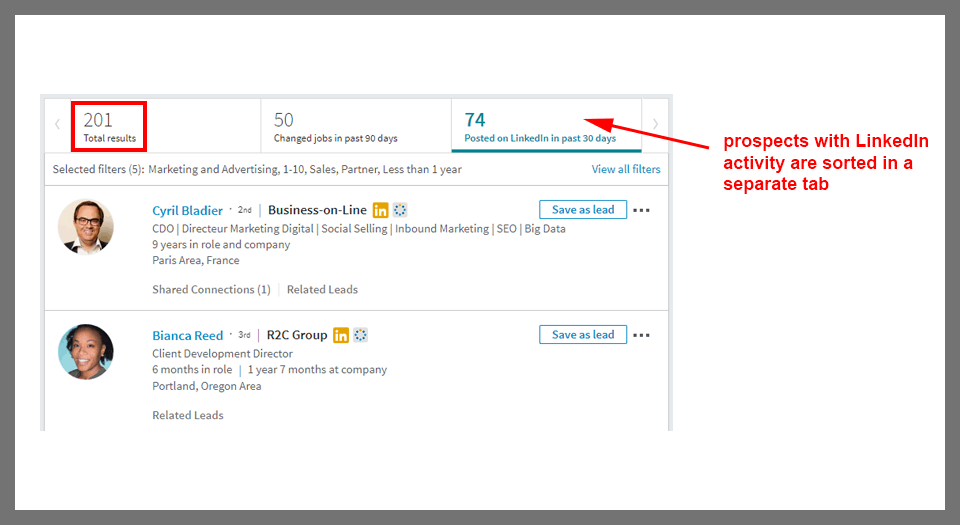Click LinkedIn premium badge next to R2C Group
Viewport: 960px width, 525px height.
point(341,335)
